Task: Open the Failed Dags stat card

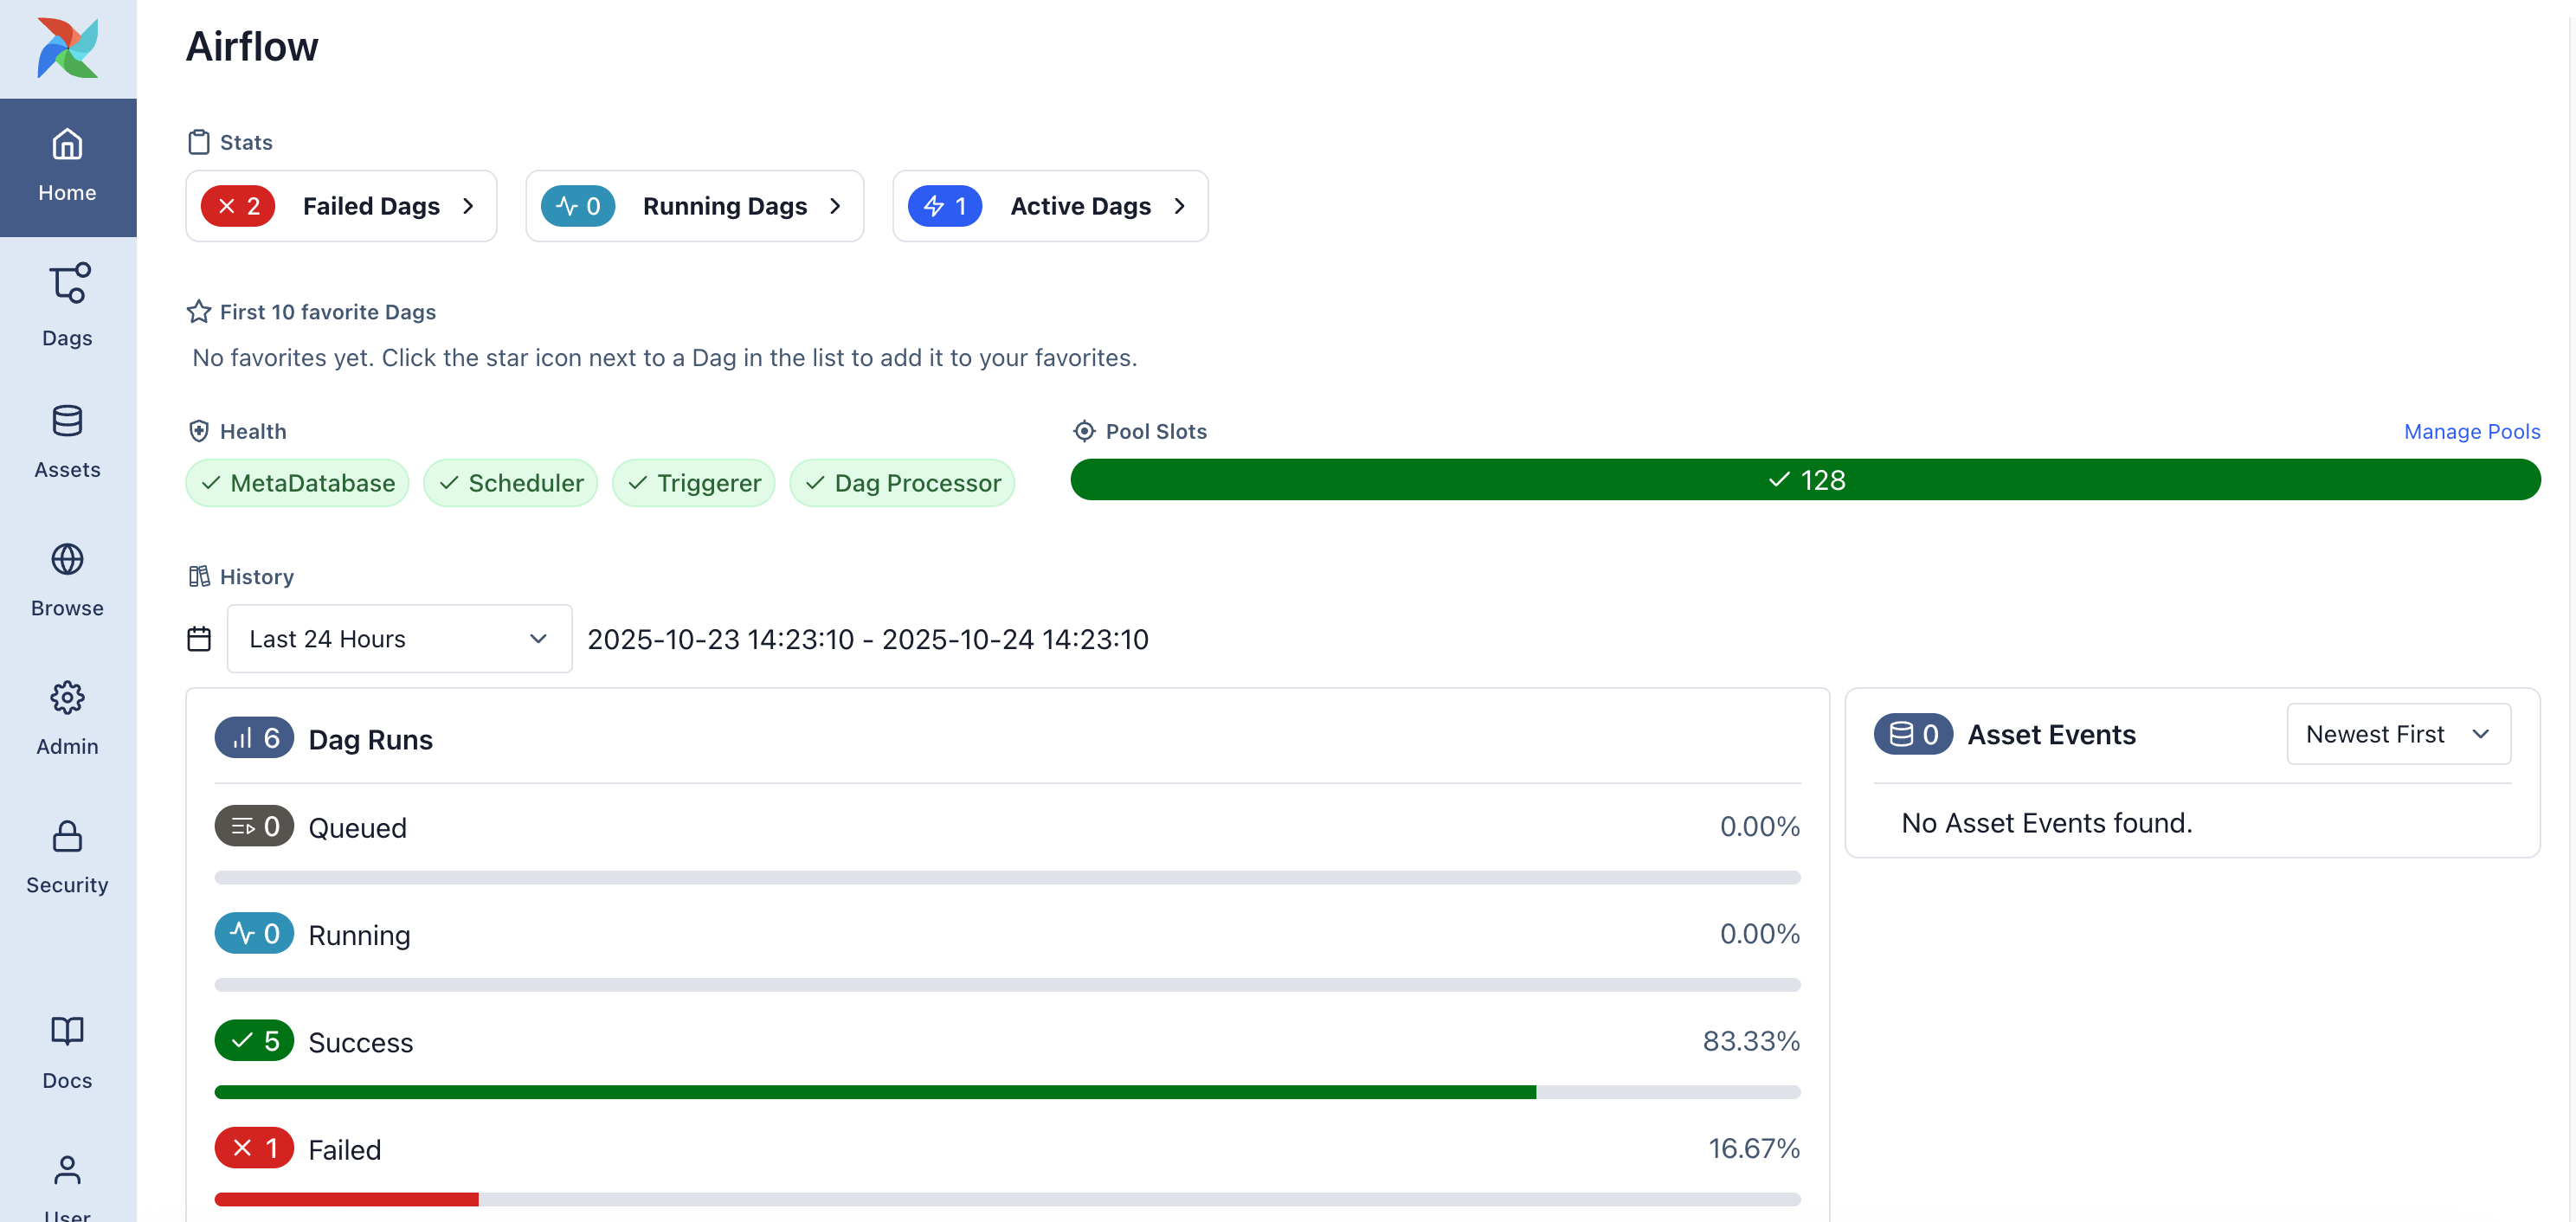Action: [340, 206]
